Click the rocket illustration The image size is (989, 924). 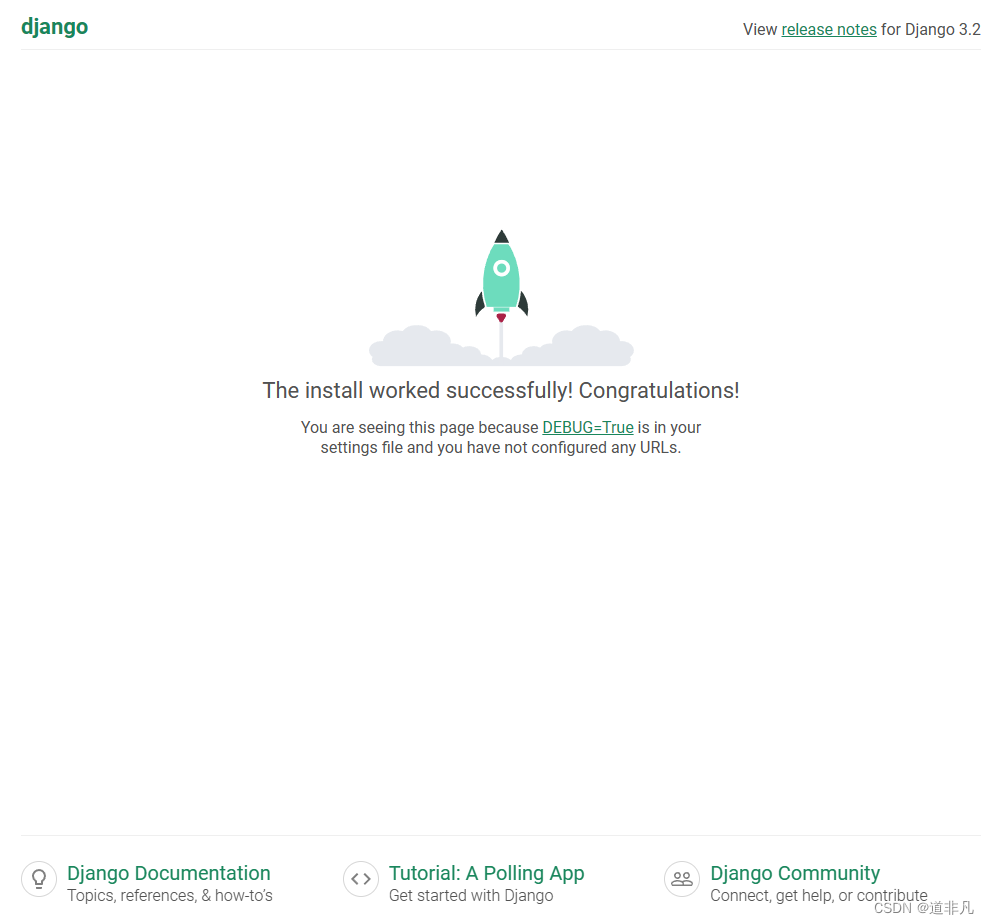(501, 298)
